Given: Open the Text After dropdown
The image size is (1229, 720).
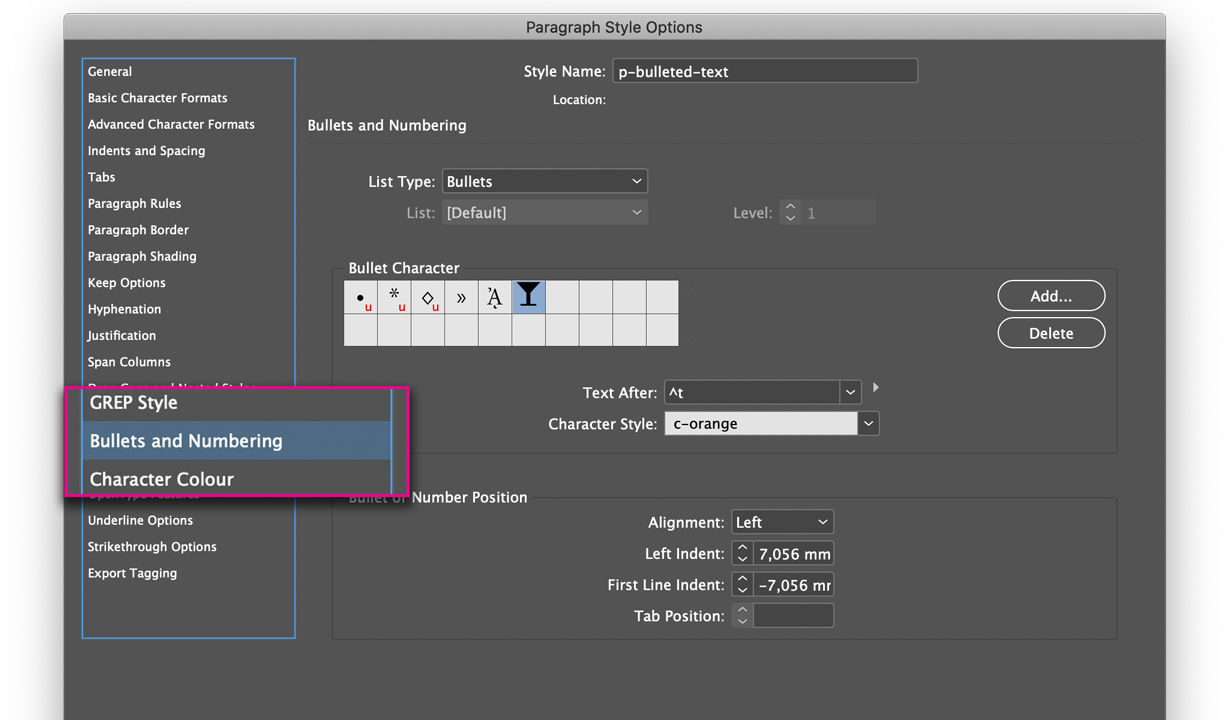Looking at the screenshot, I should coord(850,392).
